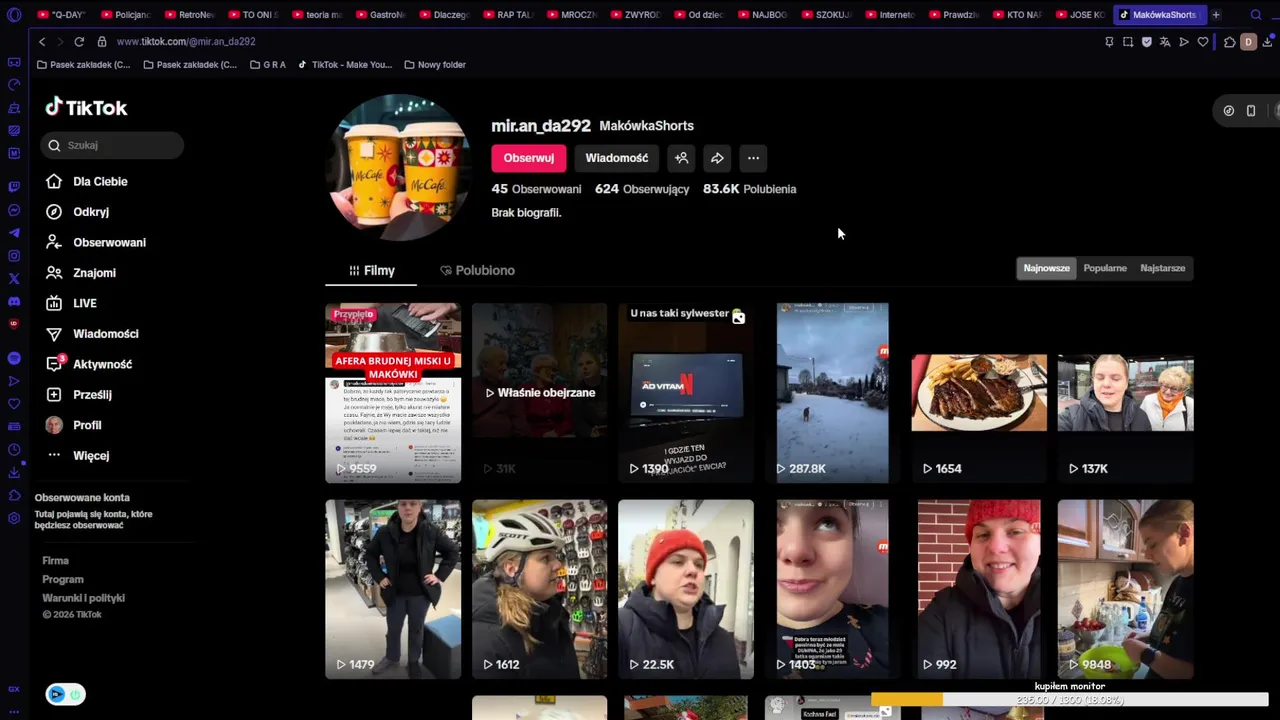Image resolution: width=1280 pixels, height=720 pixels.
Task: Expand the Firma footer section
Action: pos(55,561)
